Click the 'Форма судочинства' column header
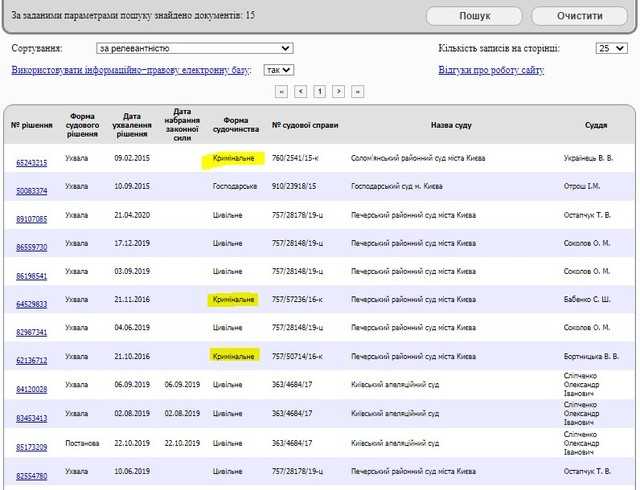The image size is (640, 490). 235,126
